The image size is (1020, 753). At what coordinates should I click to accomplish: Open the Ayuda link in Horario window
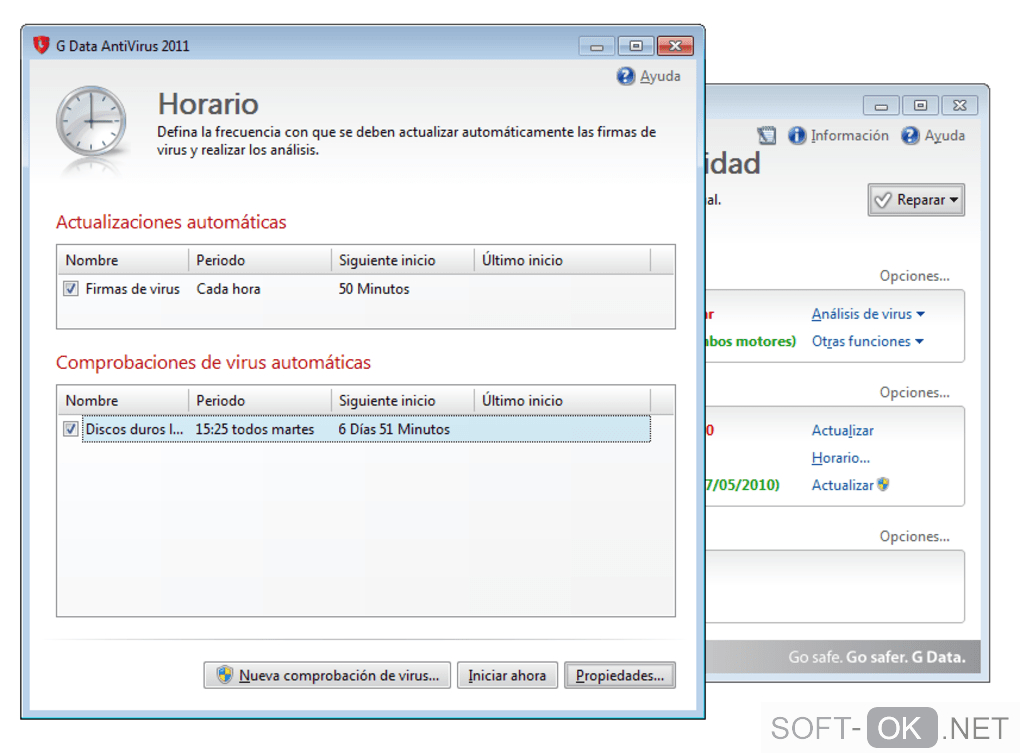(660, 76)
